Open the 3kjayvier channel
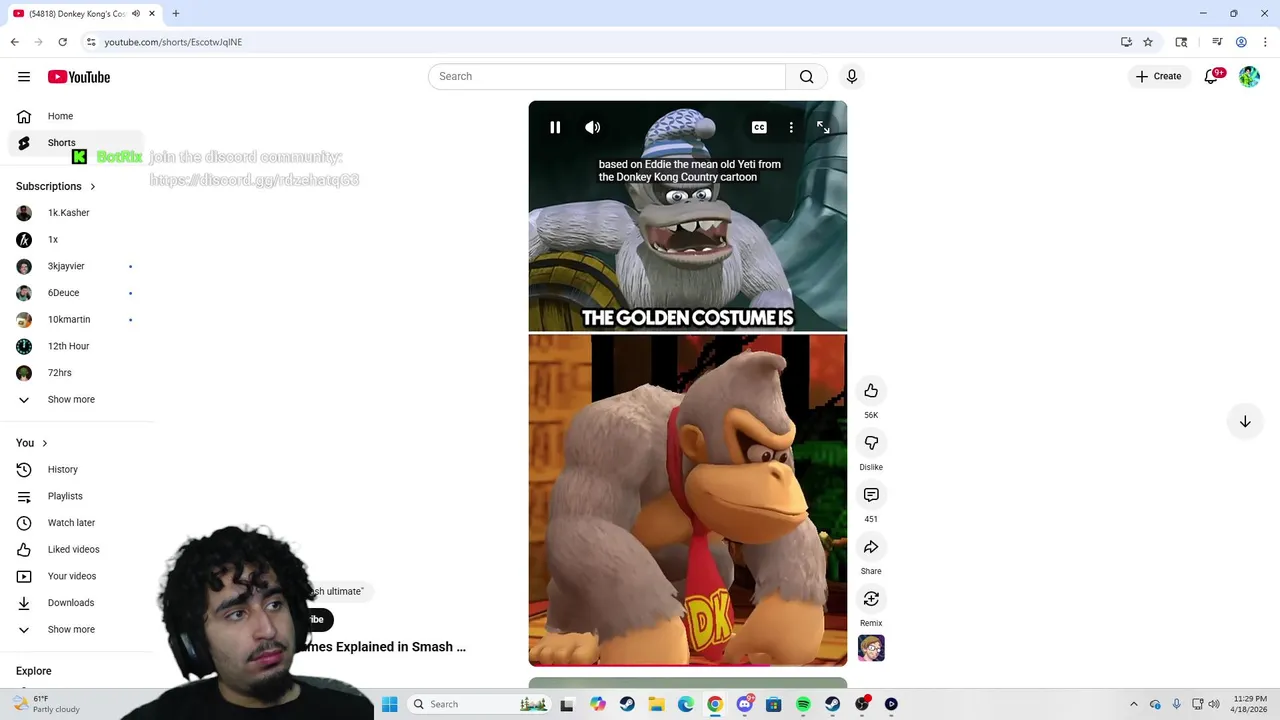Image resolution: width=1280 pixels, height=720 pixels. coord(75,266)
